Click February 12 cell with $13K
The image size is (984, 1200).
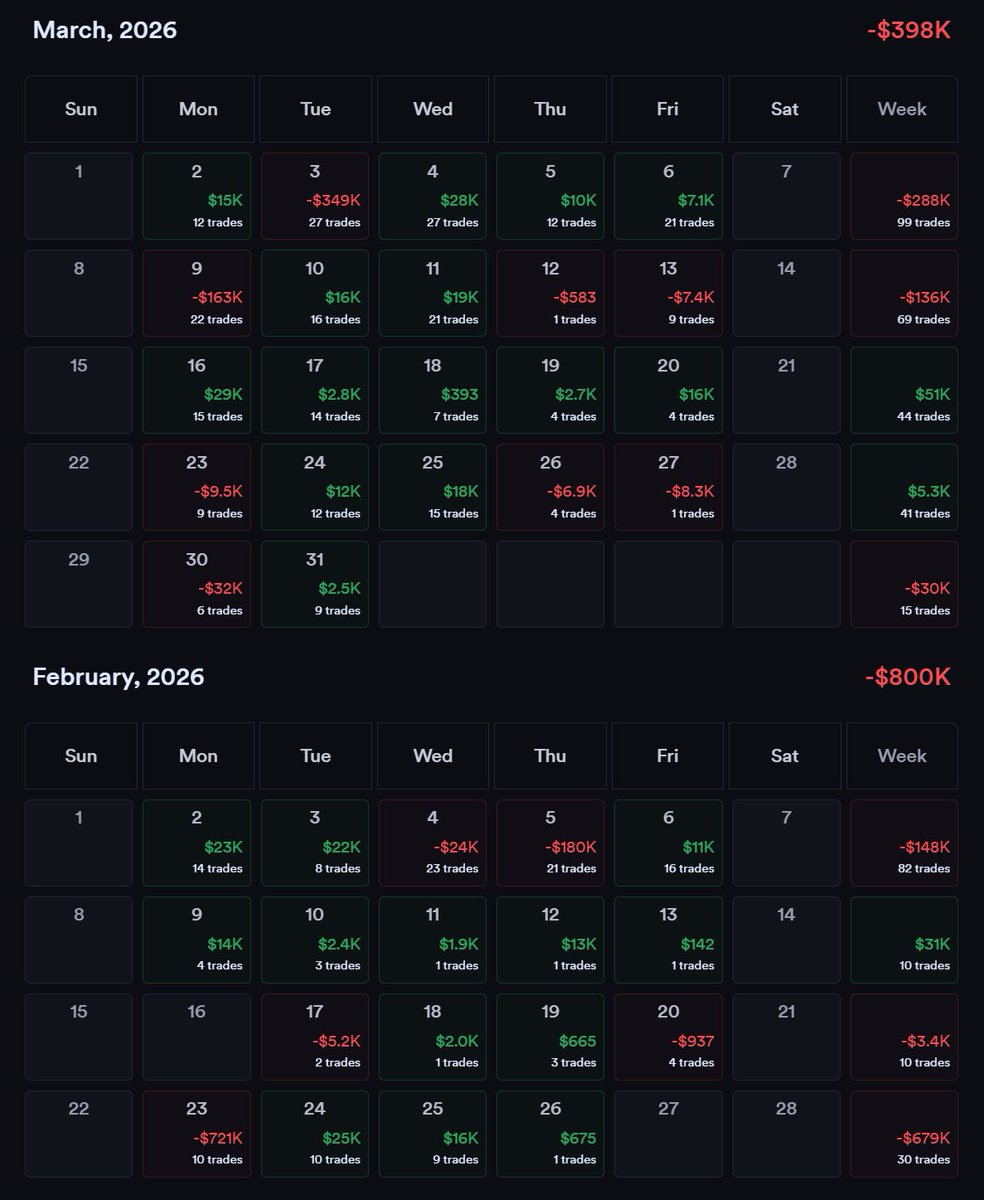pos(550,940)
